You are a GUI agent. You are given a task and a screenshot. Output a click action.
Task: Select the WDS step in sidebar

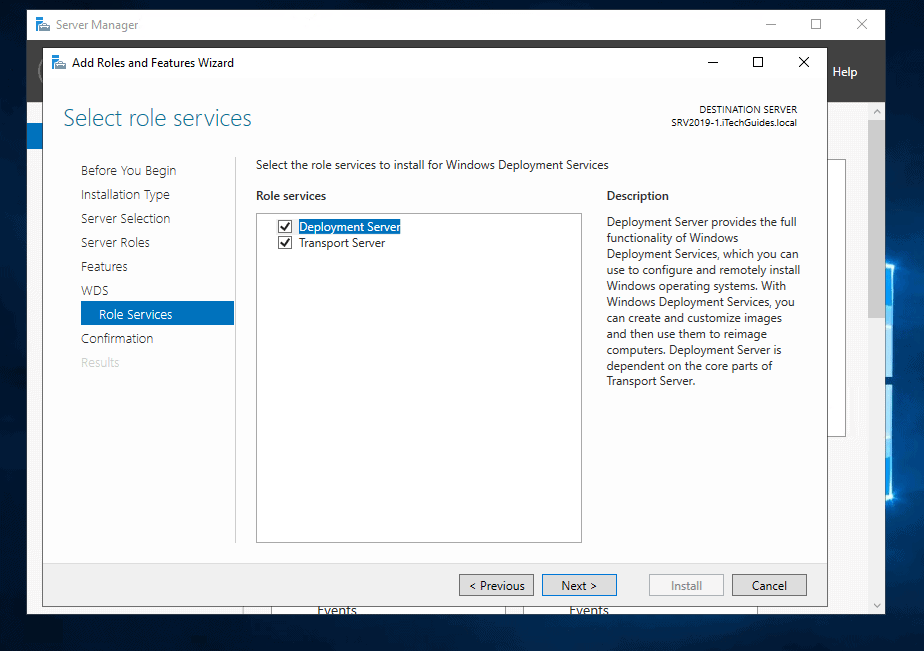point(94,291)
